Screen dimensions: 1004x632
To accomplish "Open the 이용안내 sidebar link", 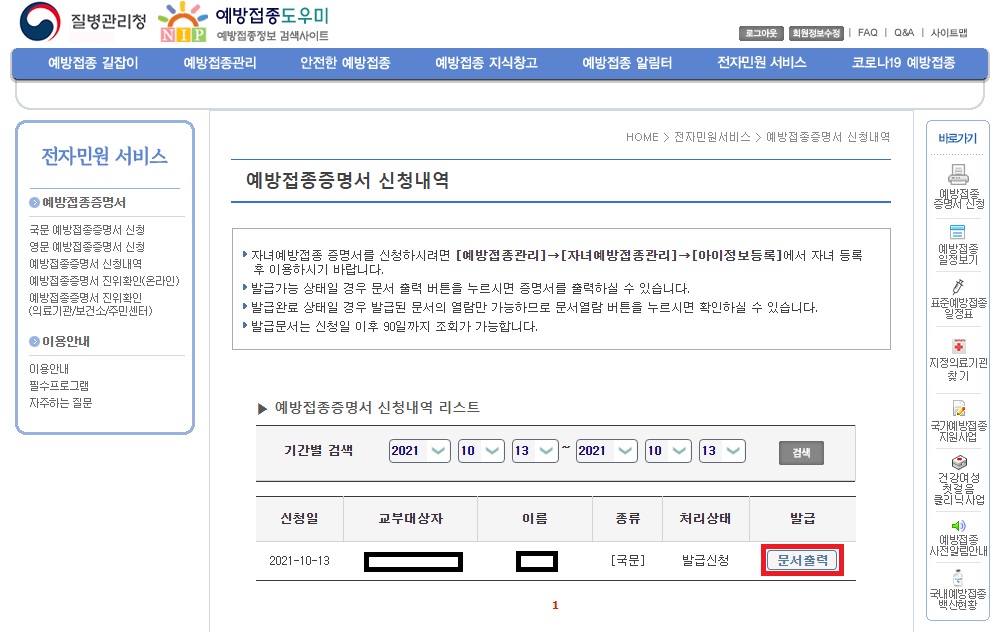I will click(49, 369).
